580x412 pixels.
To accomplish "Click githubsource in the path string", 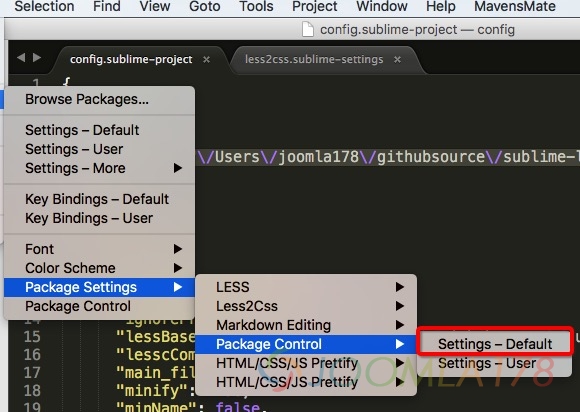I will (x=431, y=157).
